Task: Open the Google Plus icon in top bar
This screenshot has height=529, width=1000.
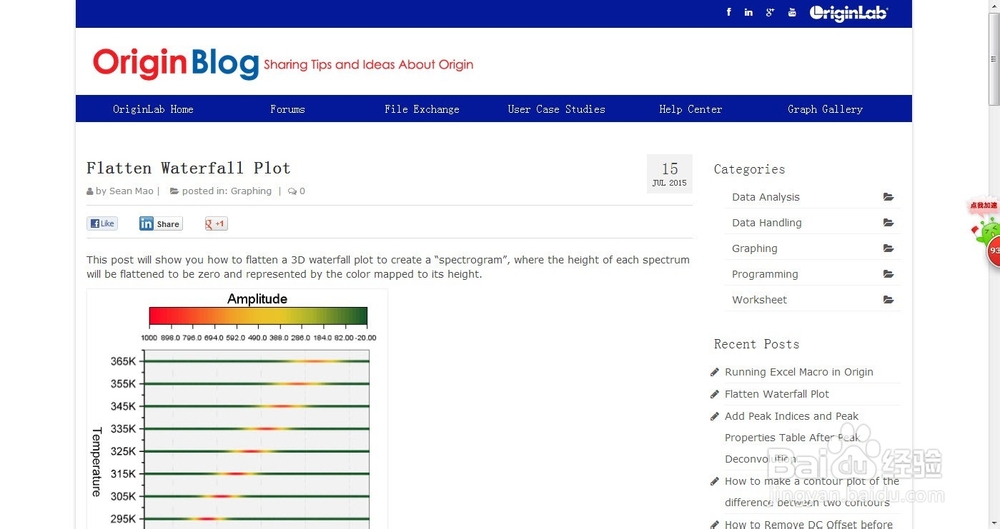Action: (x=770, y=12)
